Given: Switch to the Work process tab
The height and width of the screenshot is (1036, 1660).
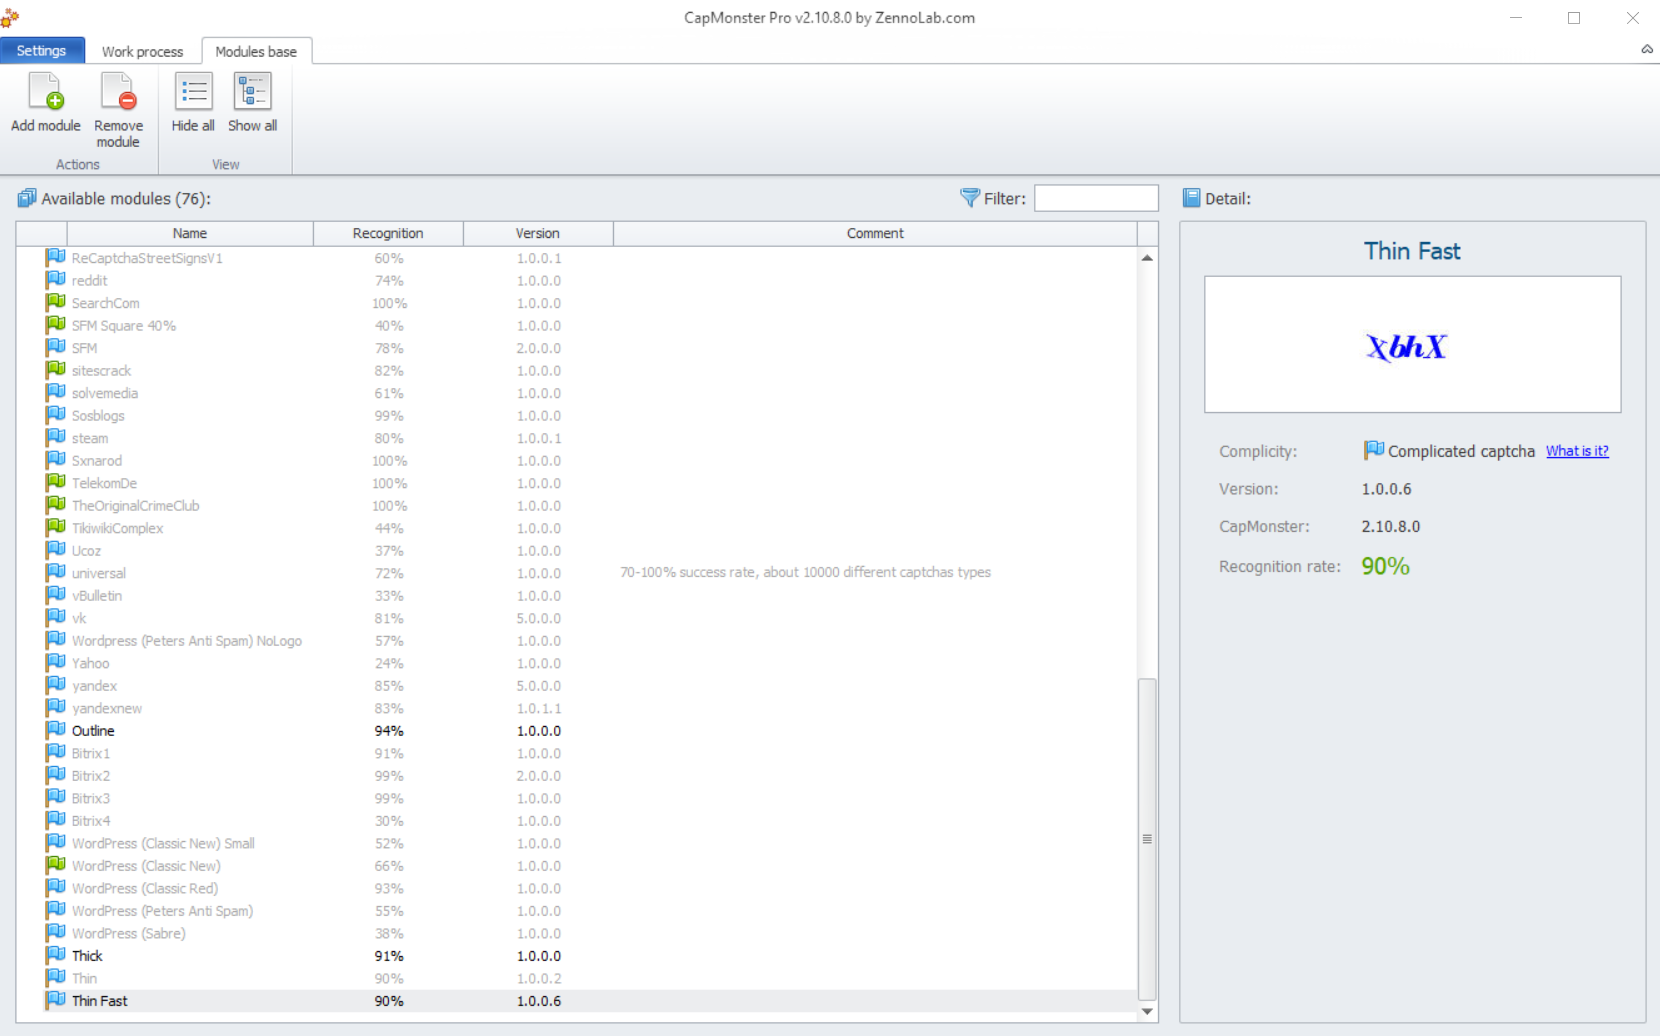Looking at the screenshot, I should [x=142, y=51].
